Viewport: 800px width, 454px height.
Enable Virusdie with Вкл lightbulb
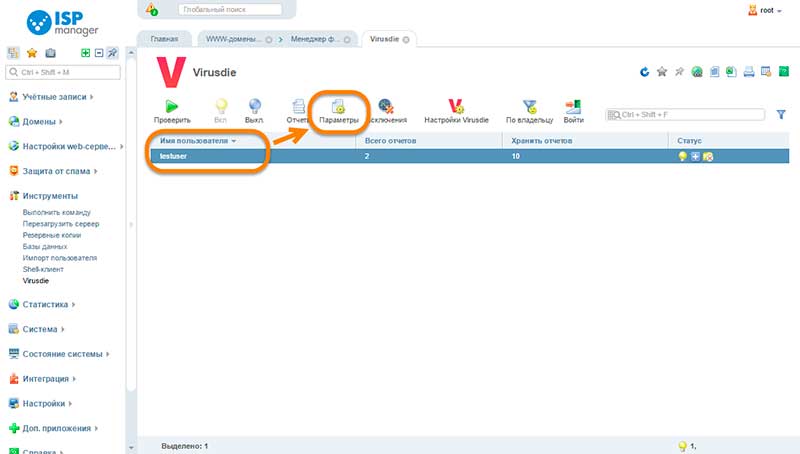point(220,107)
